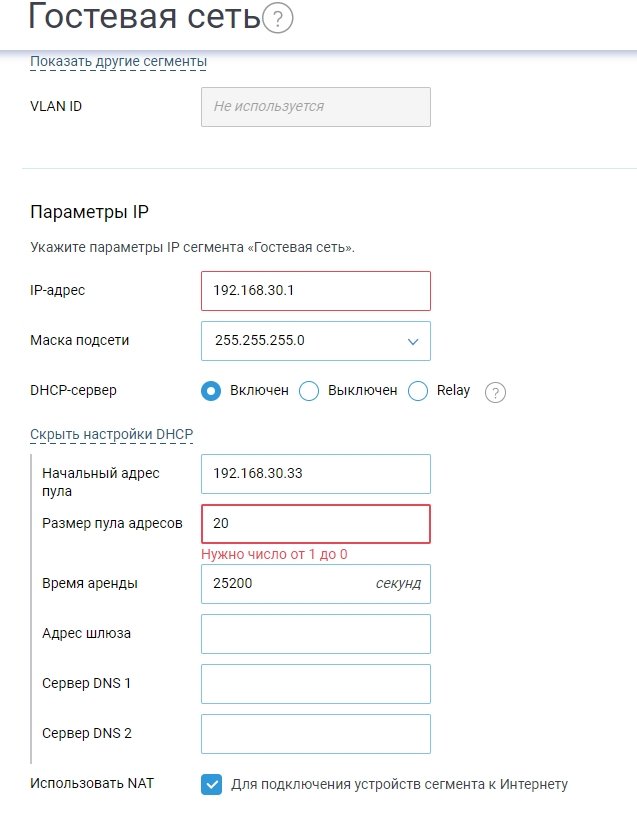Choose Relay DHCP mode
This screenshot has height=818, width=637.
click(418, 391)
